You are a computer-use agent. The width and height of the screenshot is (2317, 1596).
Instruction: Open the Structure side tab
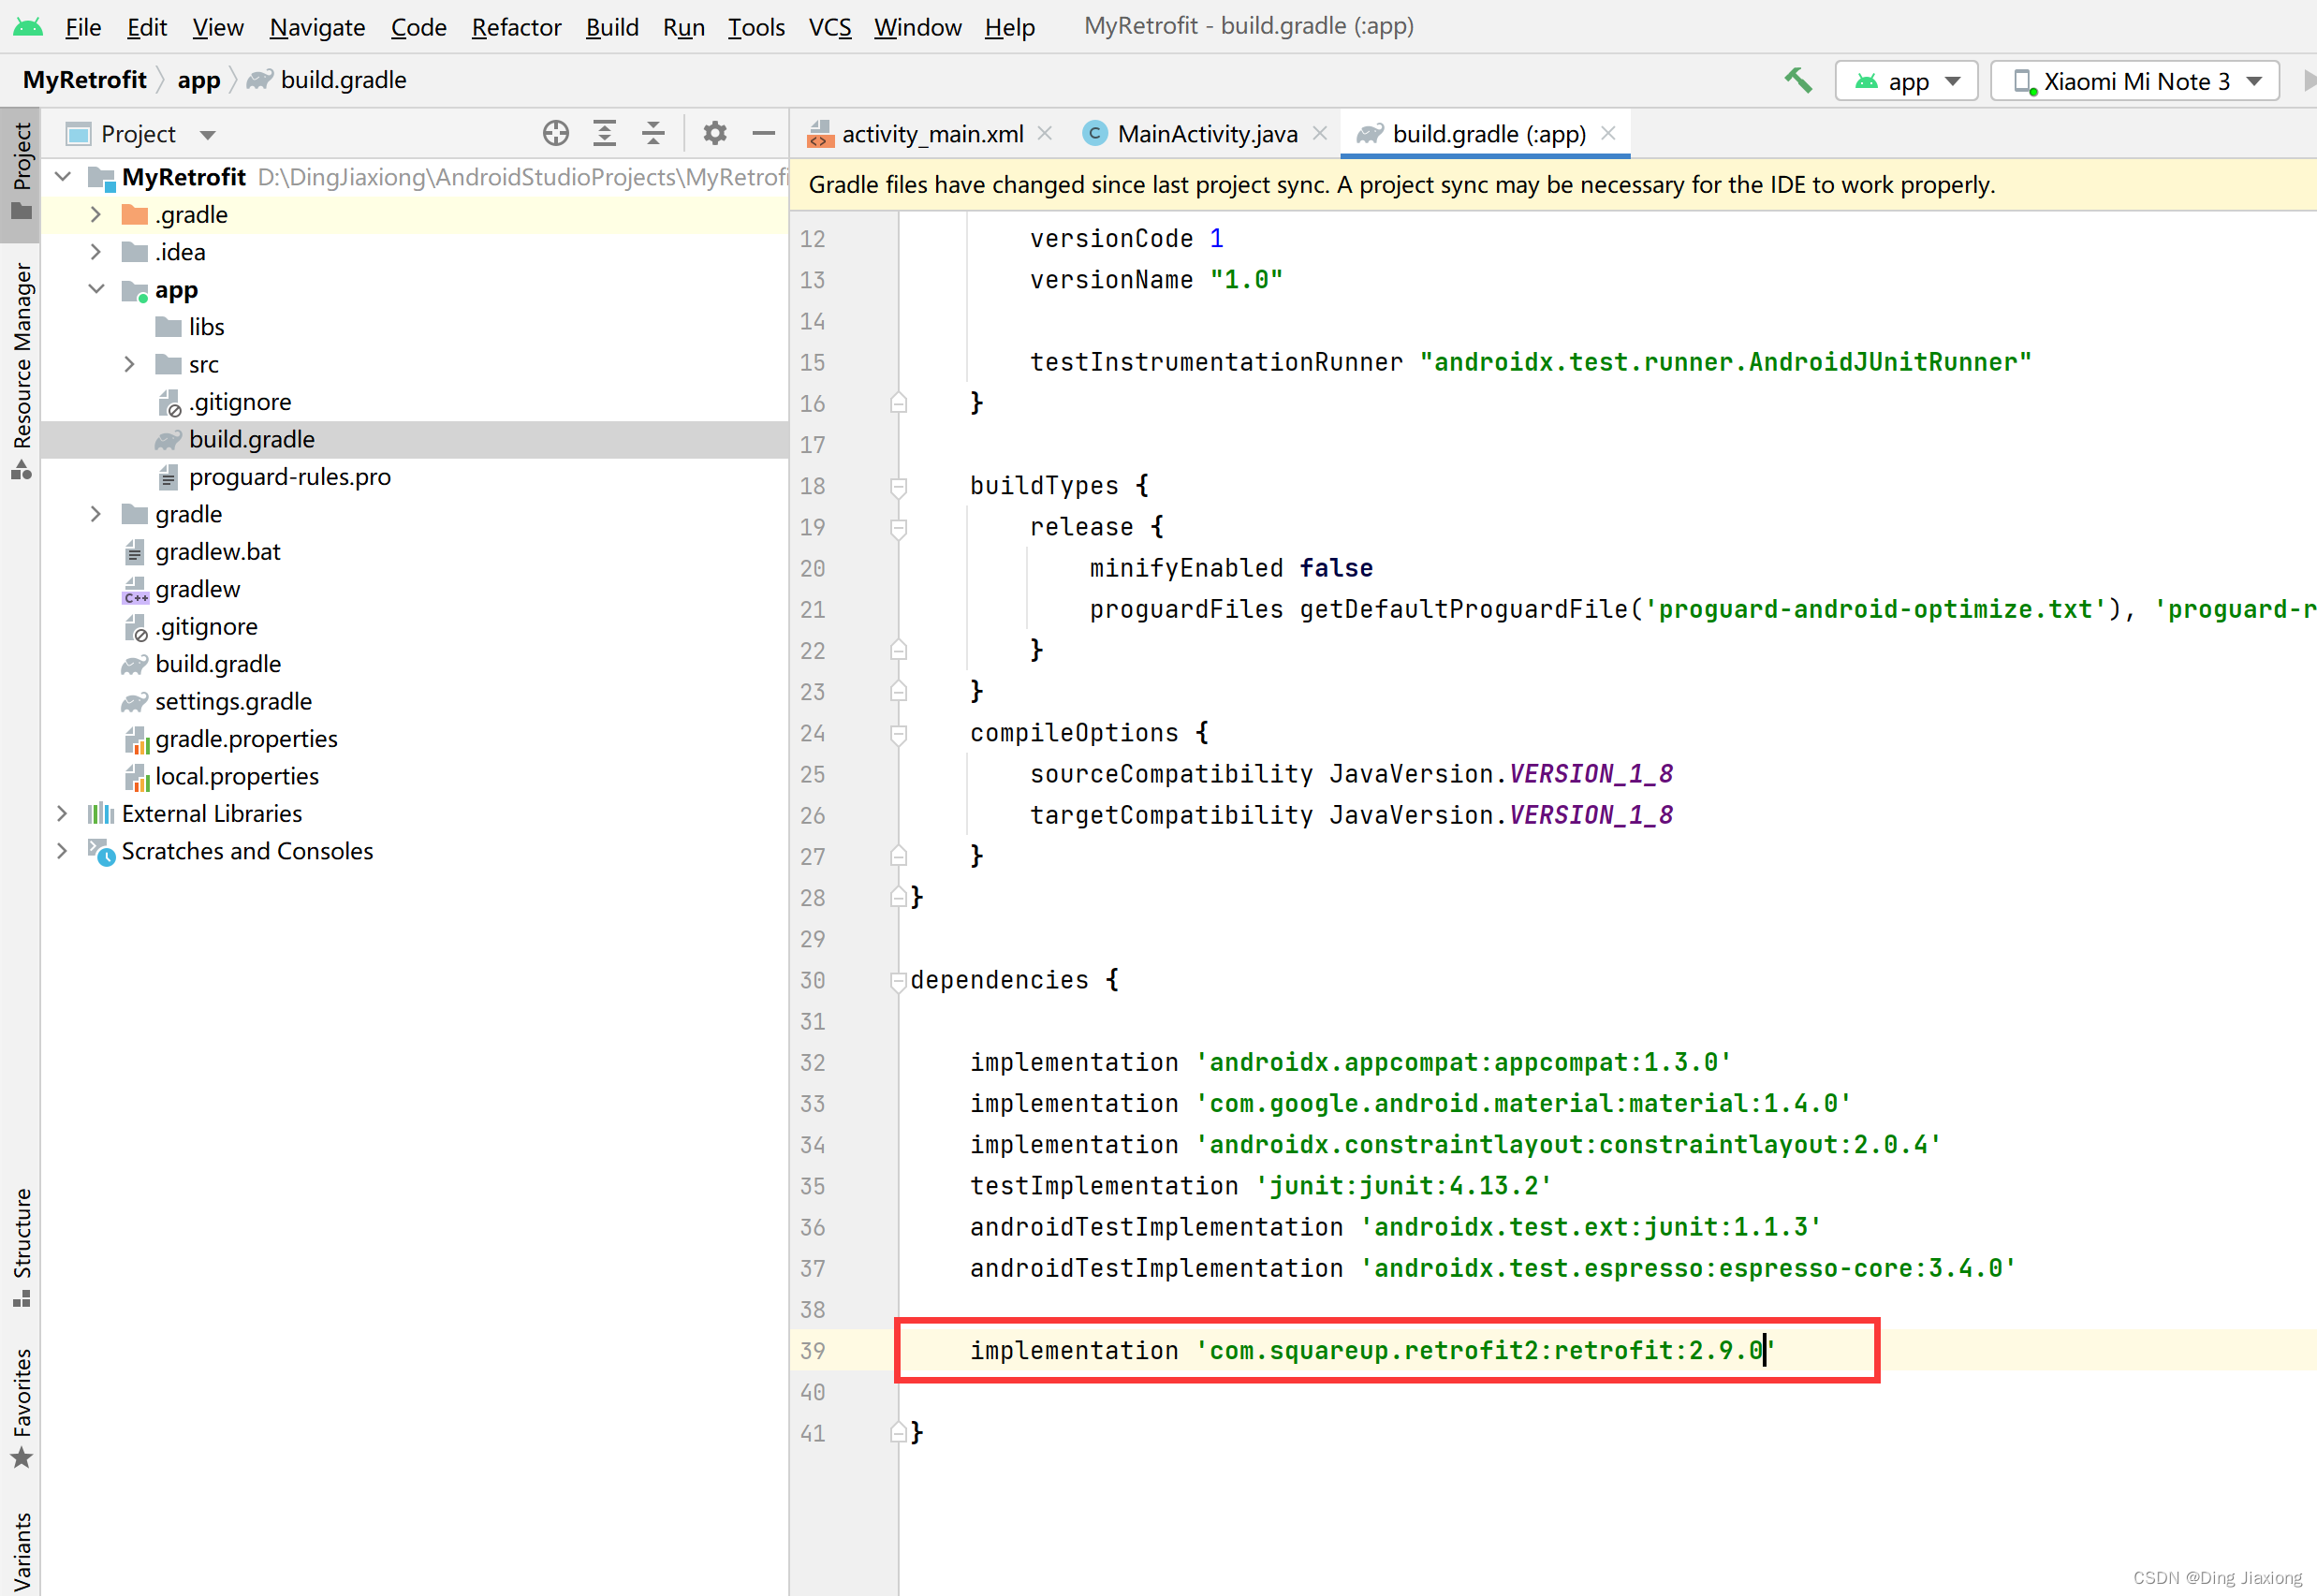[21, 1247]
